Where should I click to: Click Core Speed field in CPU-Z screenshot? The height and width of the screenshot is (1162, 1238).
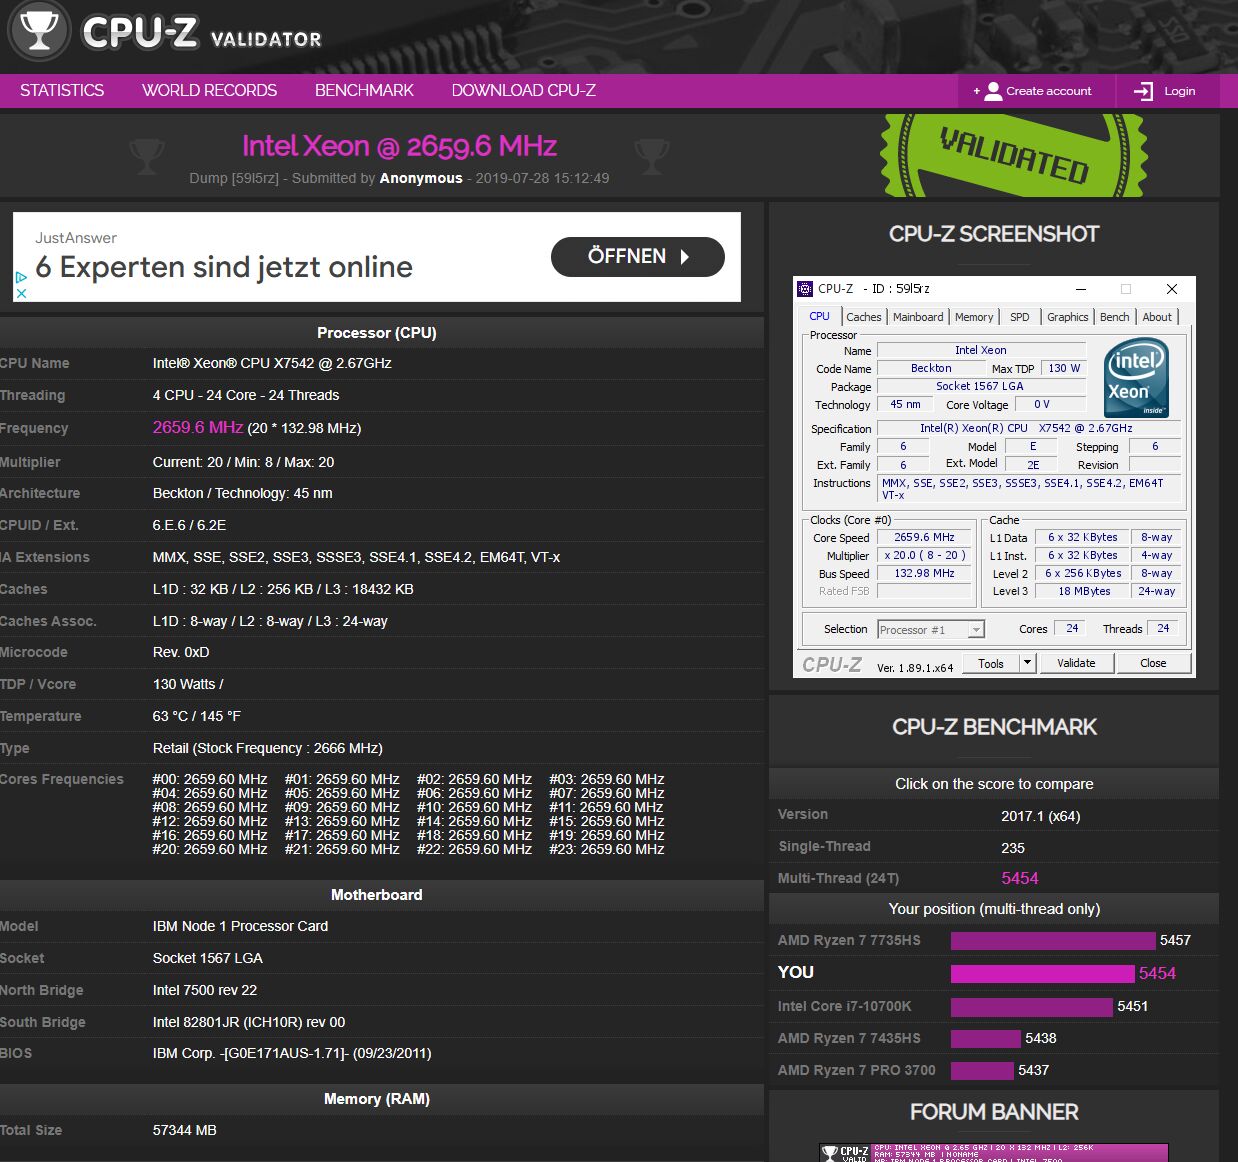click(x=924, y=537)
